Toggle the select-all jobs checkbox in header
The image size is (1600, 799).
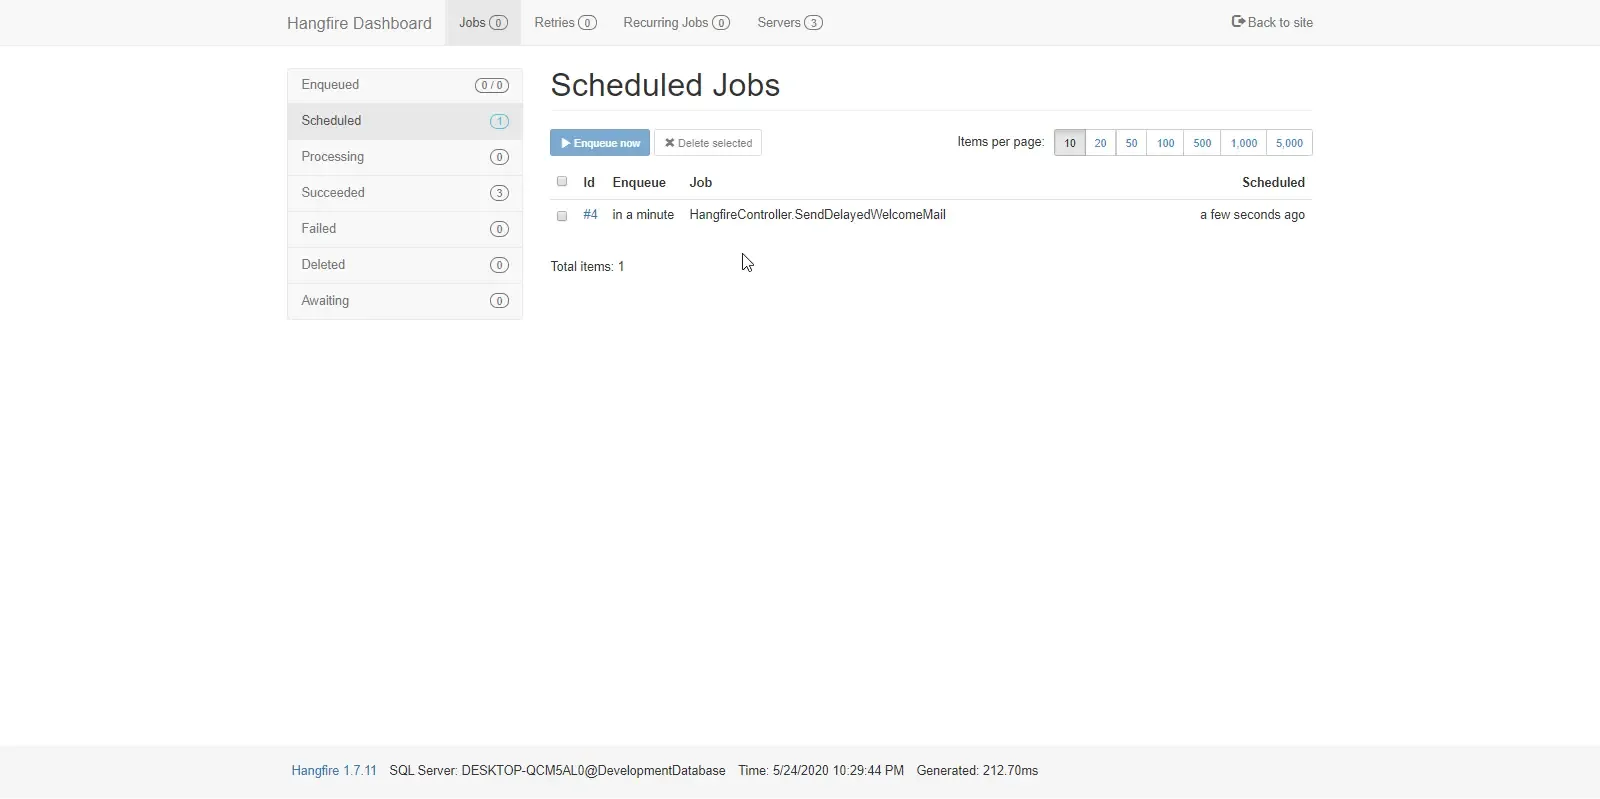pyautogui.click(x=562, y=182)
